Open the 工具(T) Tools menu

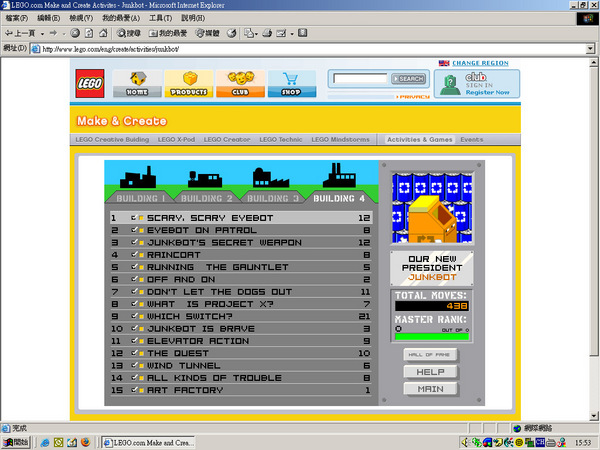point(160,18)
